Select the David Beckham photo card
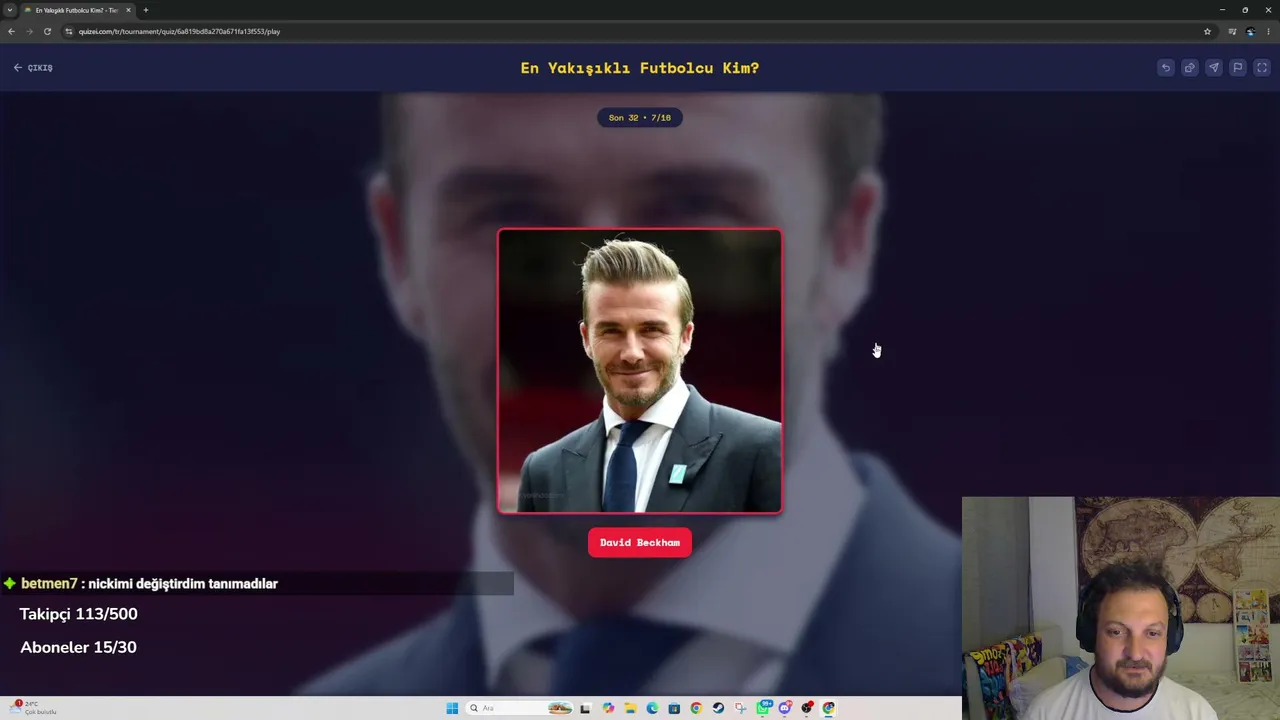 640,371
